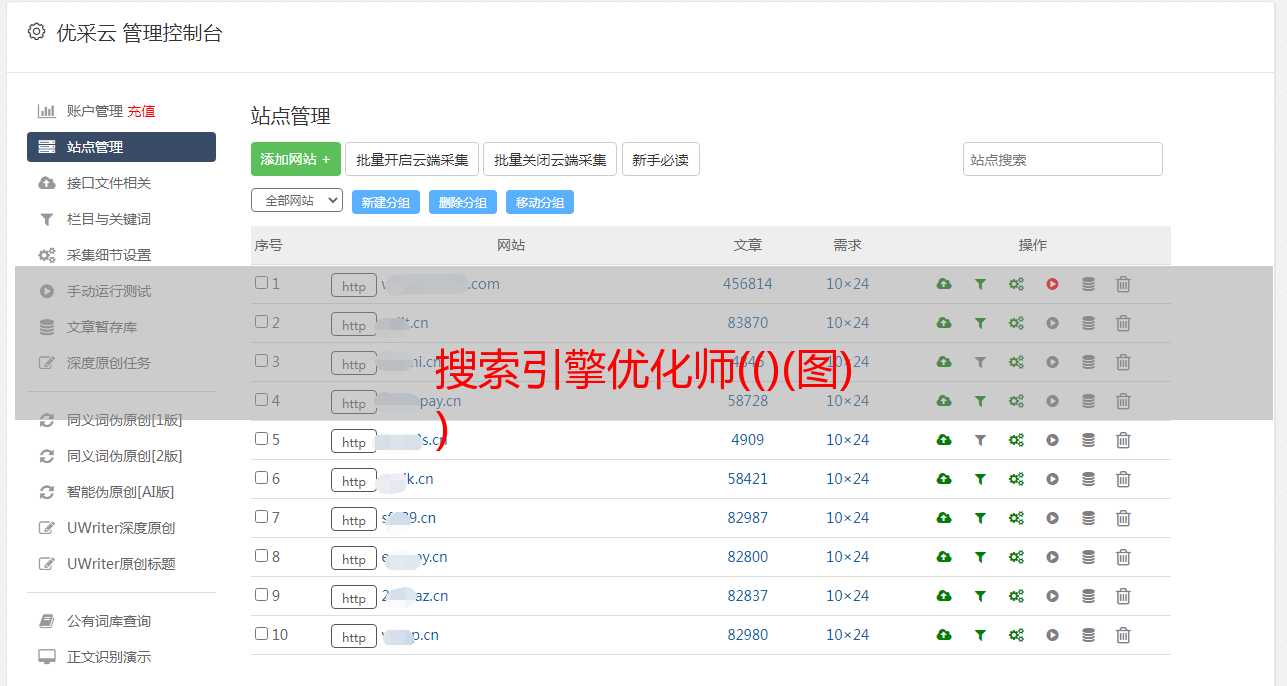Click article count 4909
1287x686 pixels.
748,440
